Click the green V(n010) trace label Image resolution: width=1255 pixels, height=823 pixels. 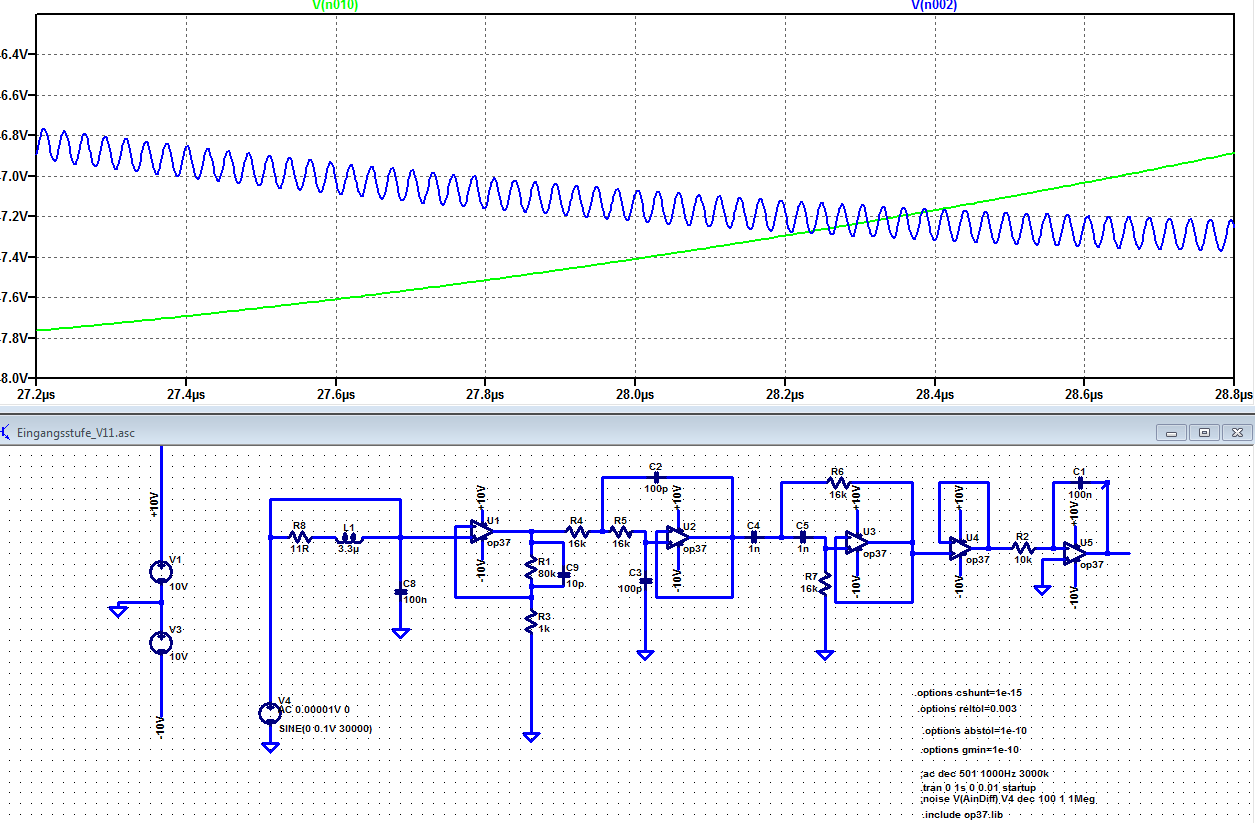(335, 5)
